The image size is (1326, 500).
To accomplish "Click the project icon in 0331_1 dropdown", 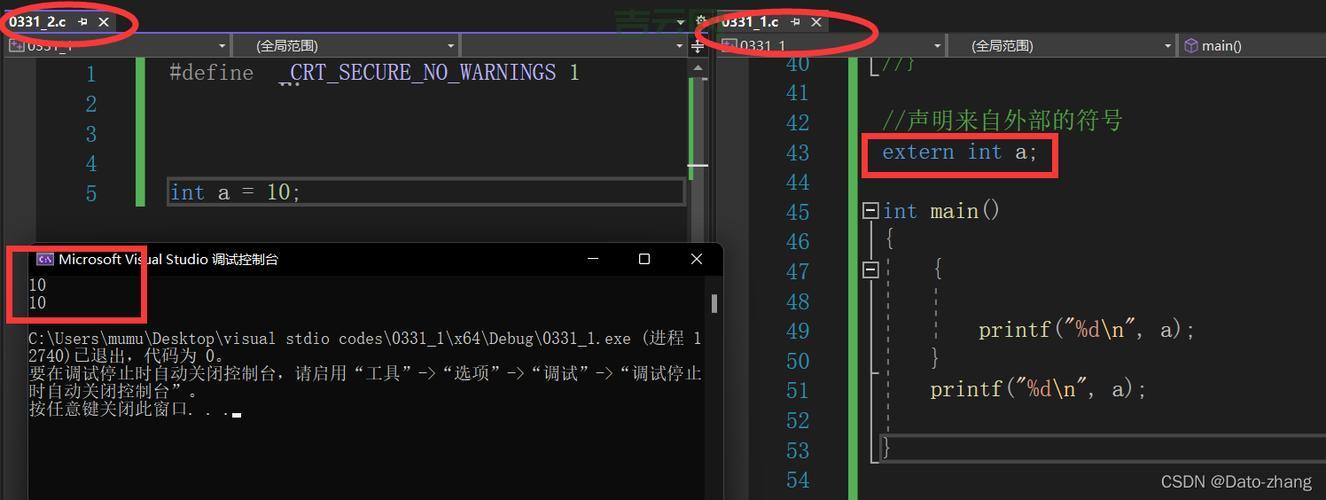I will [729, 46].
